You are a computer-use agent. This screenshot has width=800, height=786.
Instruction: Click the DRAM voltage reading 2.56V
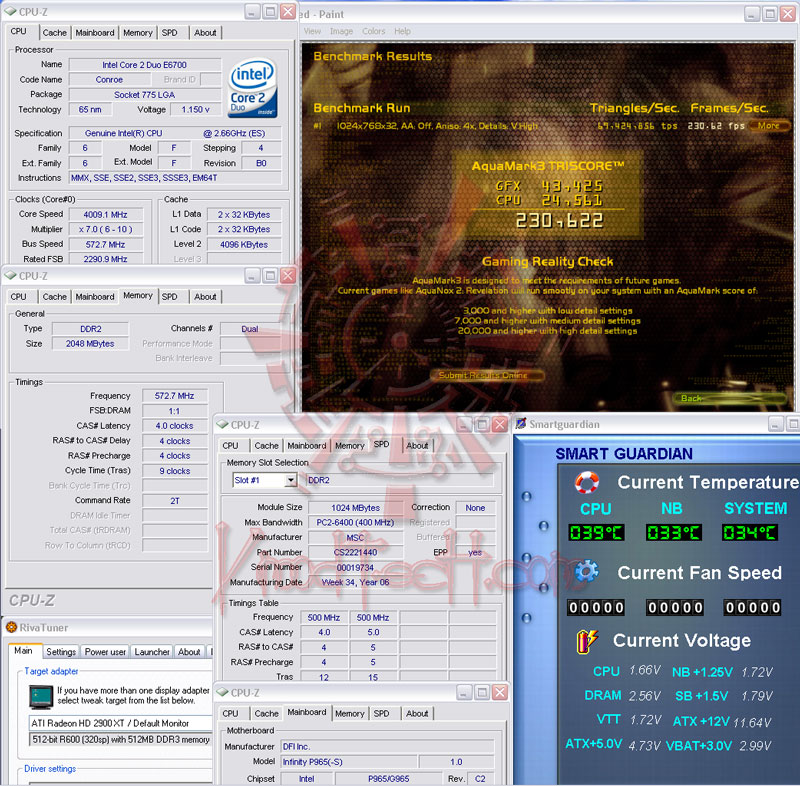(644, 696)
